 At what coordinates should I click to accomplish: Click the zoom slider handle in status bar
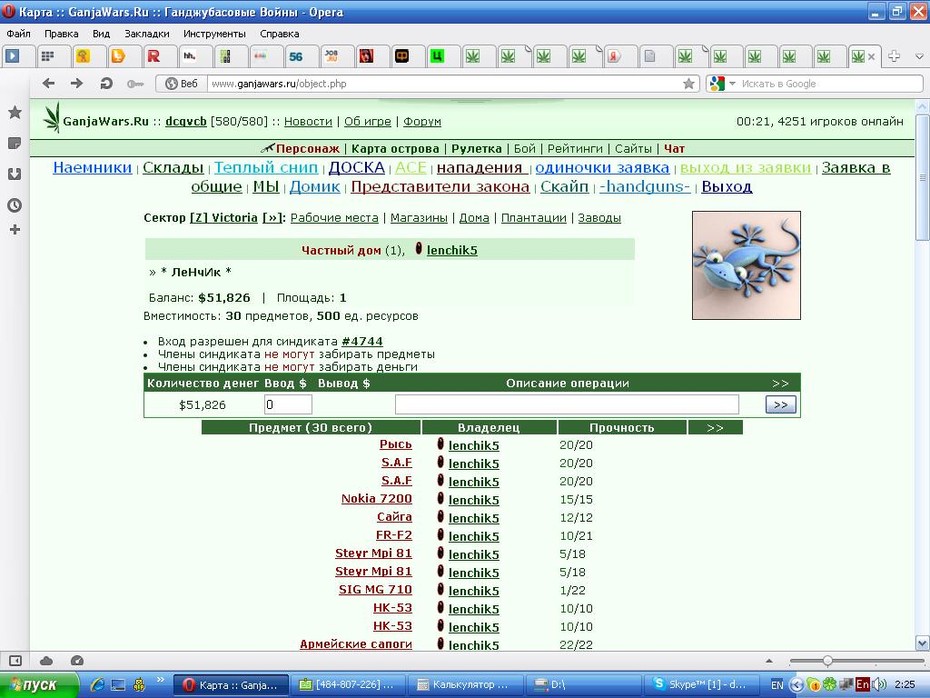coord(827,660)
